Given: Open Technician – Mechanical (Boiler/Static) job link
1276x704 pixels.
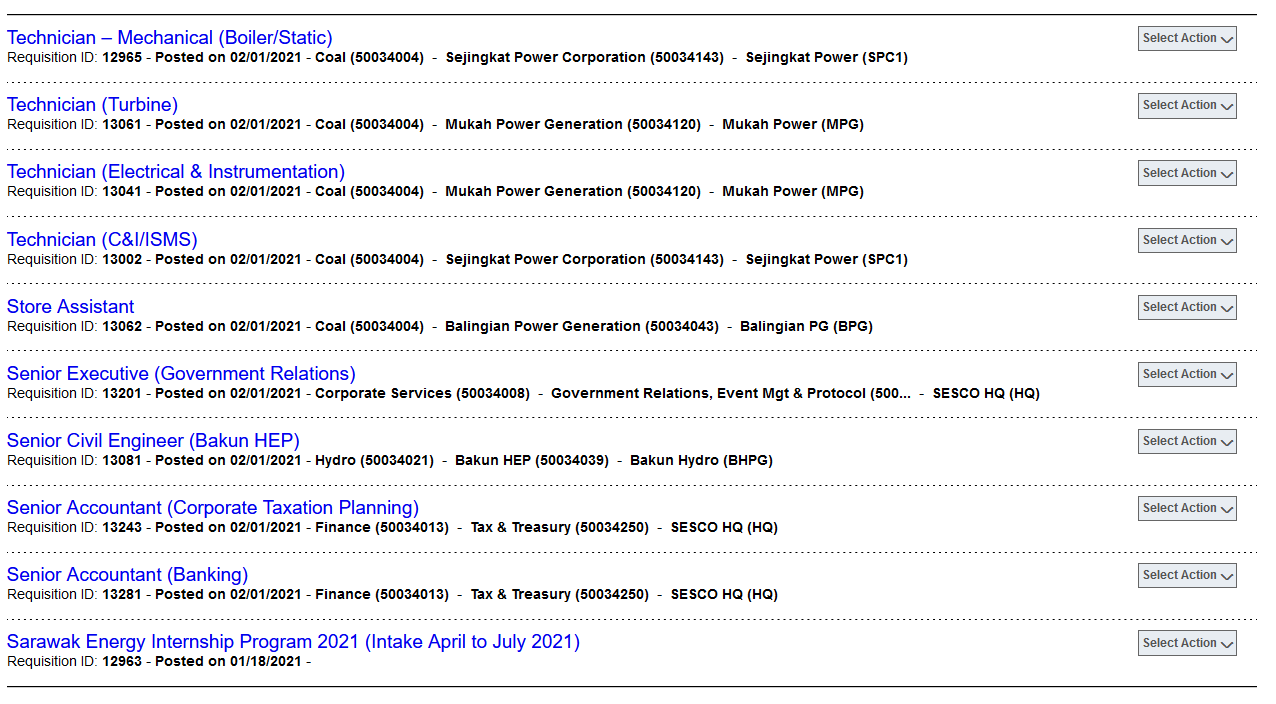Looking at the screenshot, I should [170, 38].
